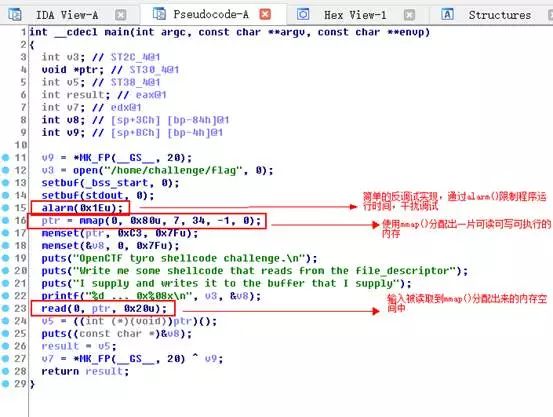Screen dimensions: 553x417
Task: Toggle breakpoint dot on line 20
Action: (x=5, y=271)
